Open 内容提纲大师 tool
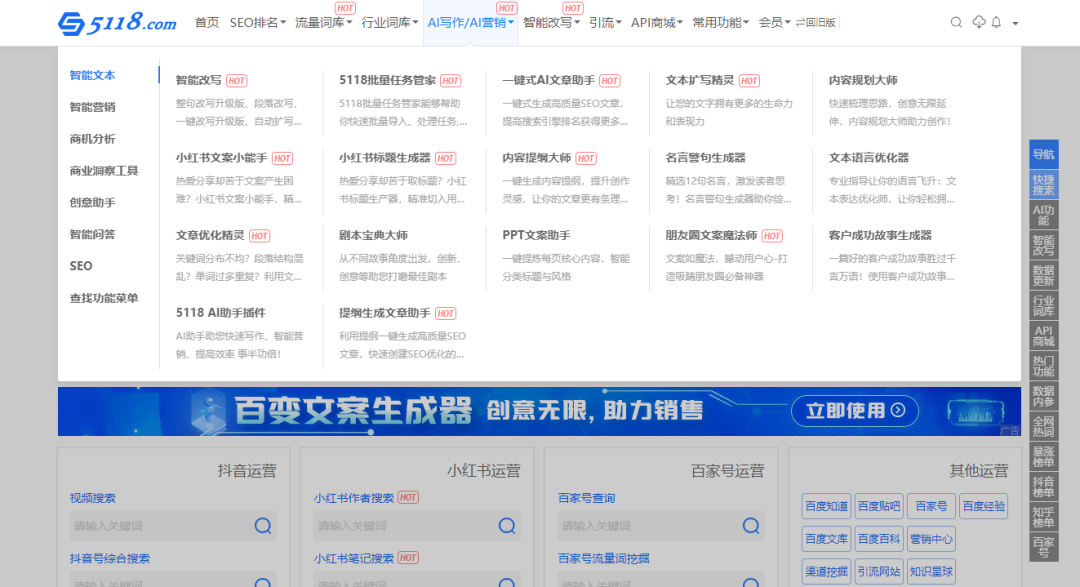The width and height of the screenshot is (1080, 587). pos(537,158)
